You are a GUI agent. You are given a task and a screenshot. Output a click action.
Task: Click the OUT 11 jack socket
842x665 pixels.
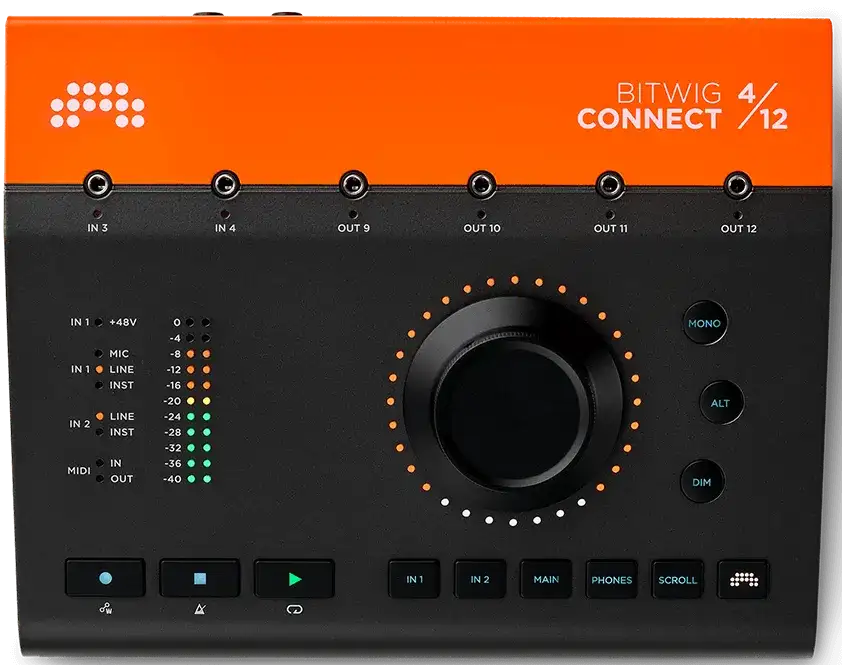click(610, 186)
